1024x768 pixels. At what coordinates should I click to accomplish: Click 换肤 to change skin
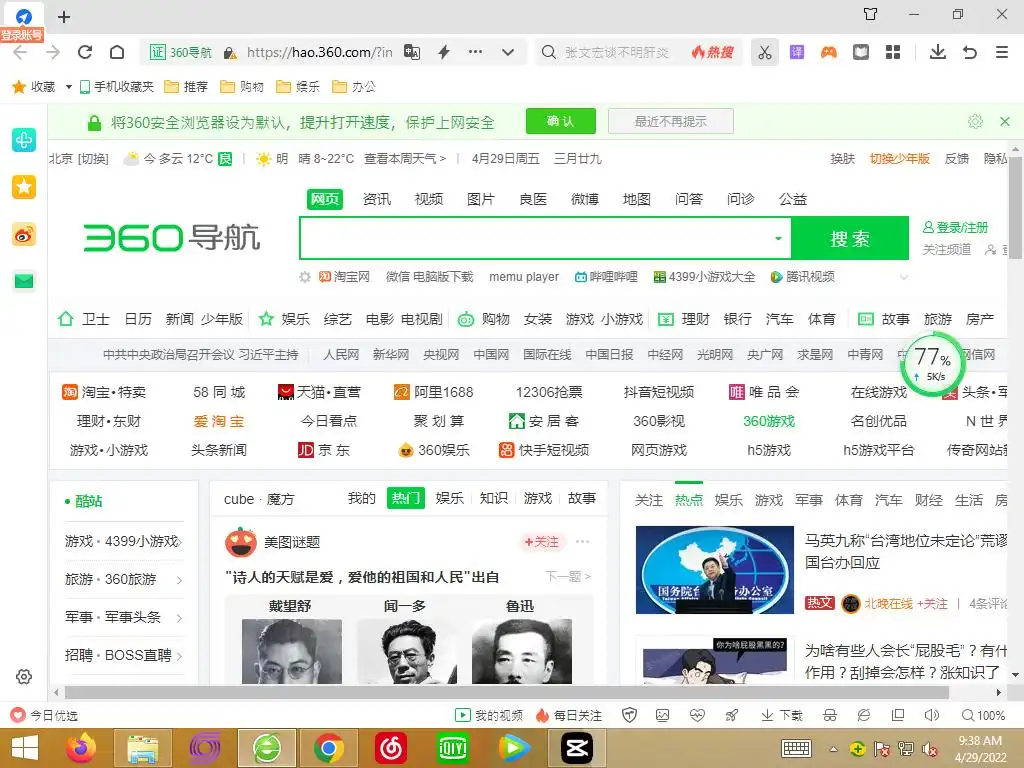[842, 159]
